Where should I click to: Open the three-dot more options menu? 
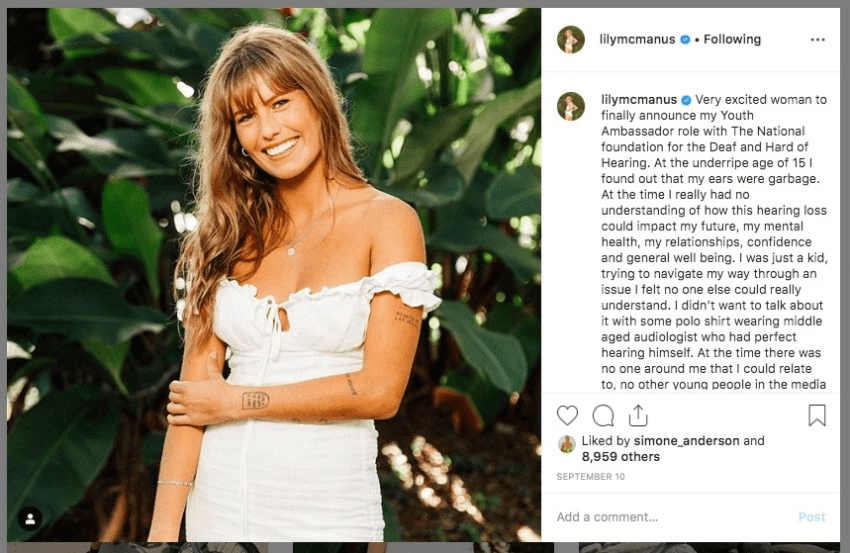[x=818, y=40]
